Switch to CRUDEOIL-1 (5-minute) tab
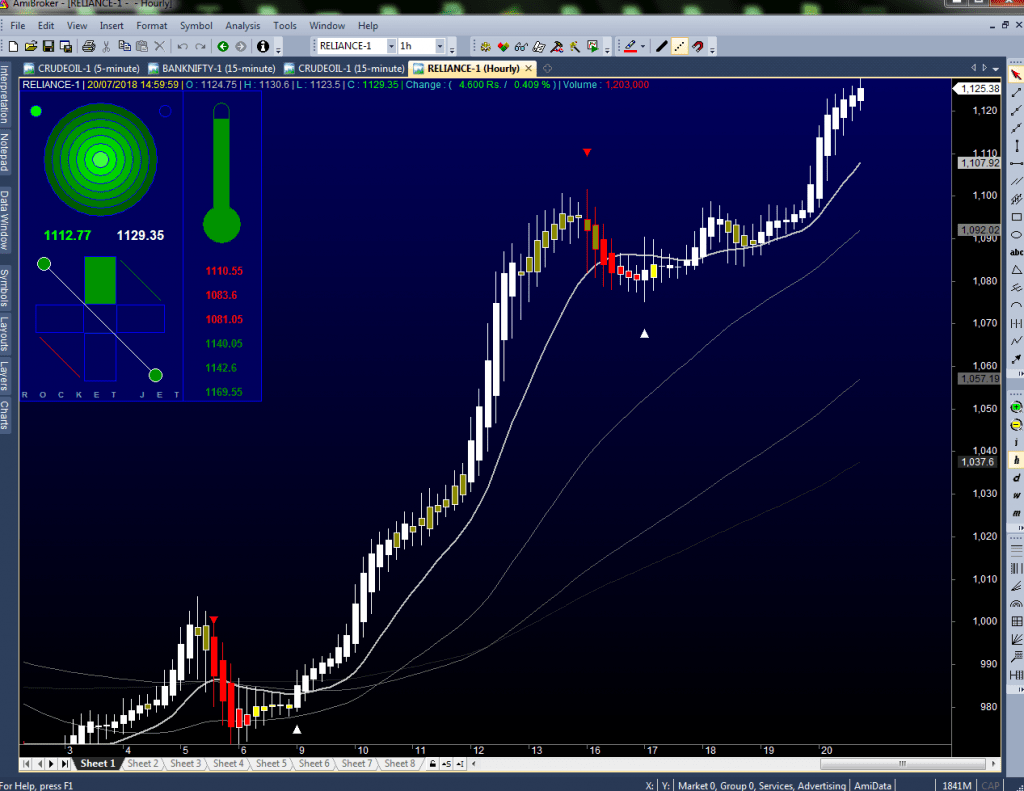Viewport: 1024px width, 791px height. 82,69
